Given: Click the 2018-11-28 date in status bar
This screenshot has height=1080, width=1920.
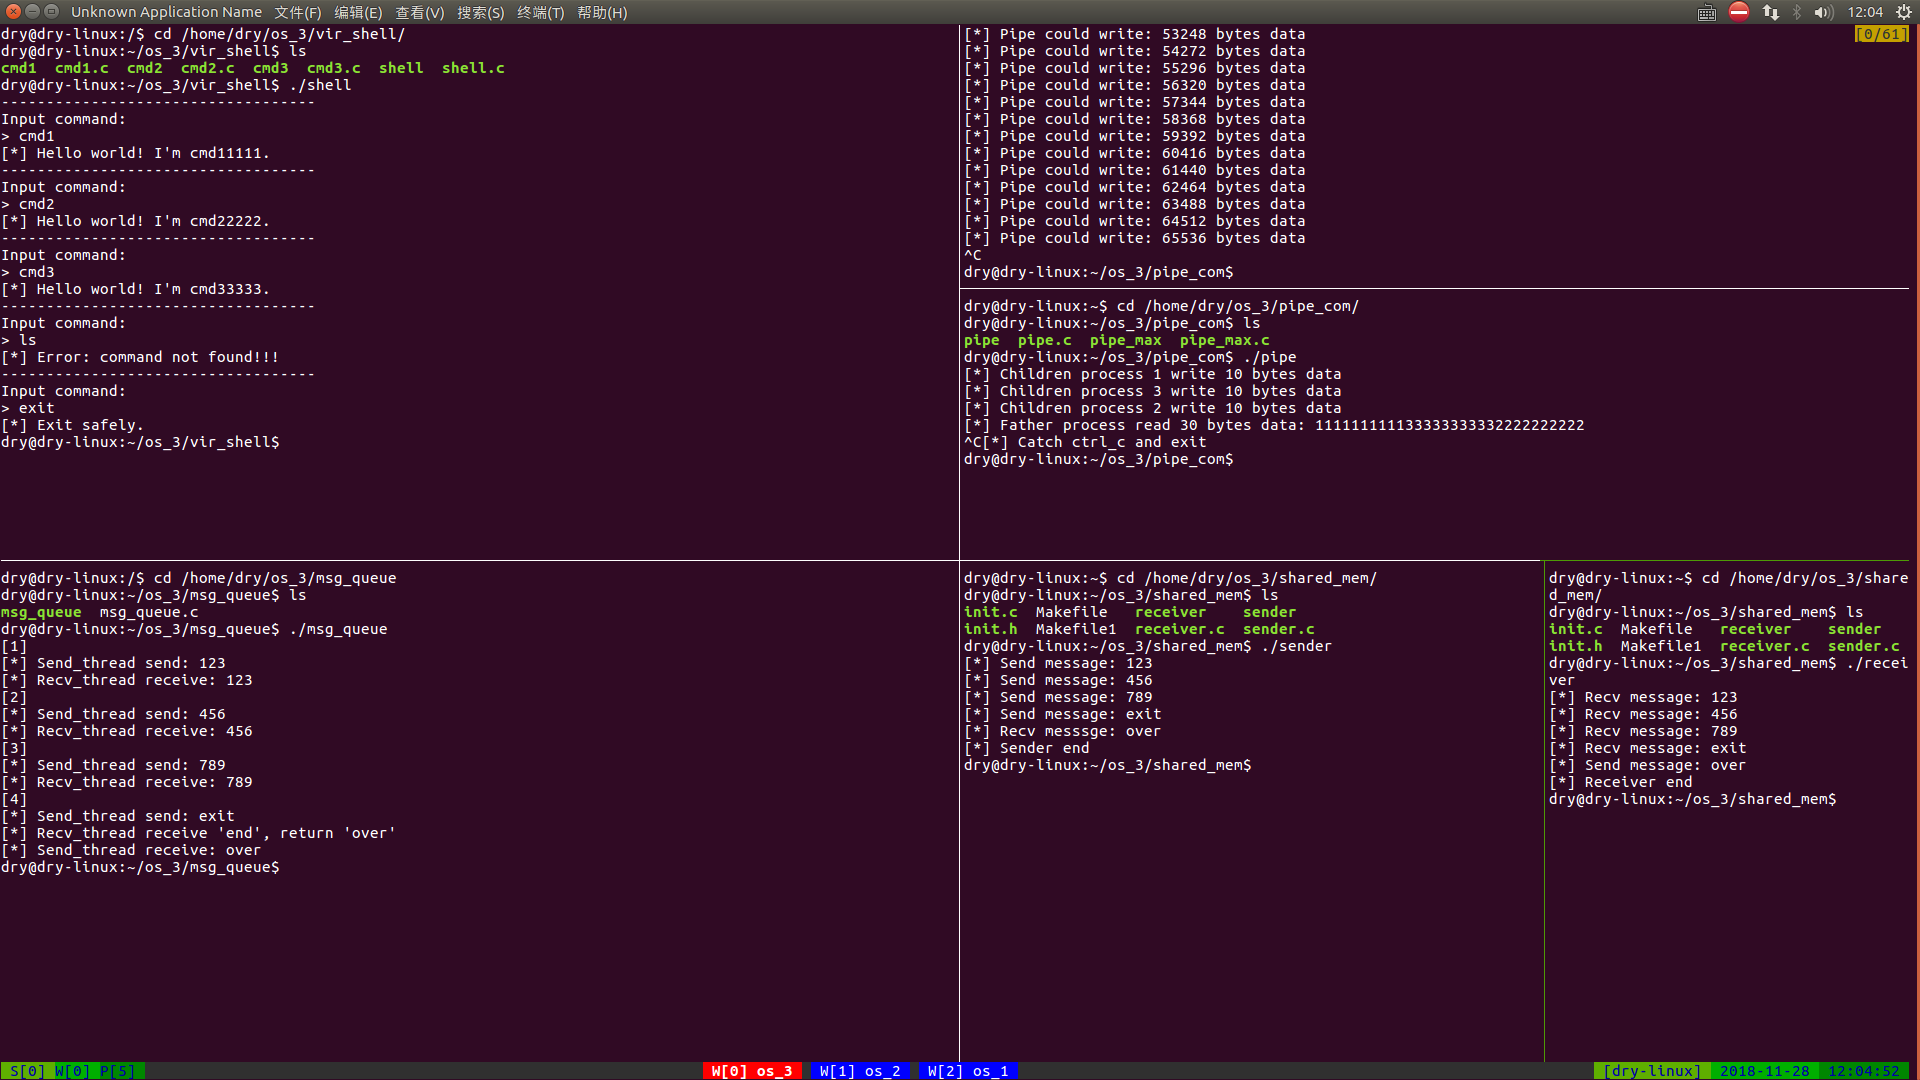Looking at the screenshot, I should [1764, 1071].
